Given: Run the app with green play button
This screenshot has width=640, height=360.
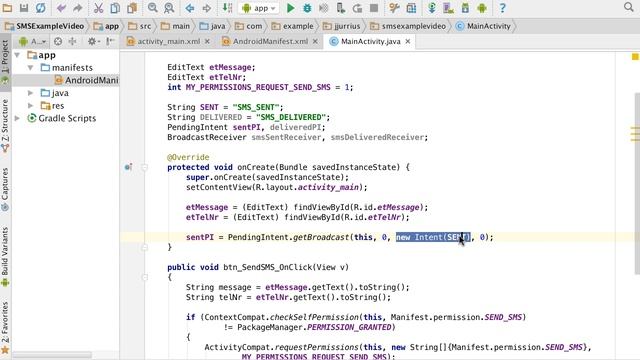Looking at the screenshot, I should point(290,8).
